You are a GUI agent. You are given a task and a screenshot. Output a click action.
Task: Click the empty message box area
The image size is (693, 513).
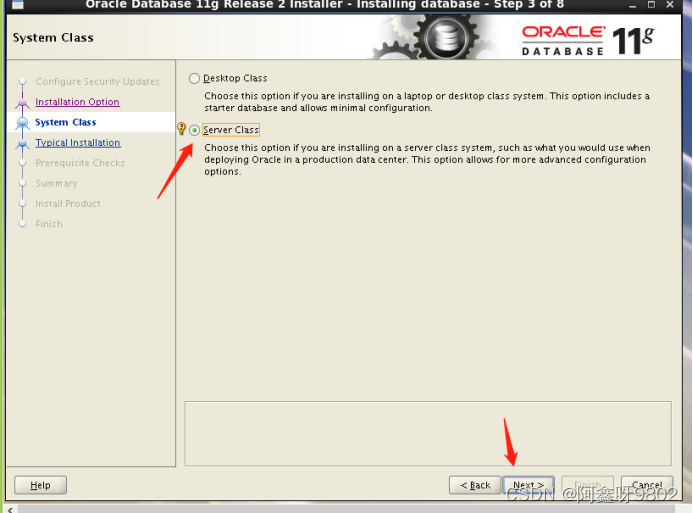pyautogui.click(x=428, y=433)
